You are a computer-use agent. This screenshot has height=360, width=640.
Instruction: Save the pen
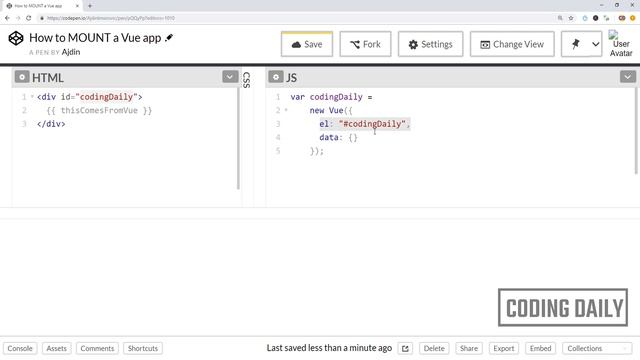307,44
